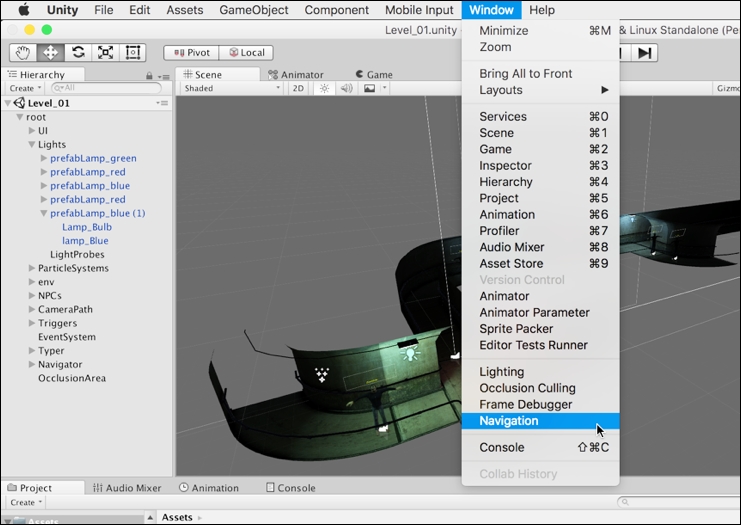Select the Rotate tool
Viewport: 741px width, 525px height.
[78, 52]
